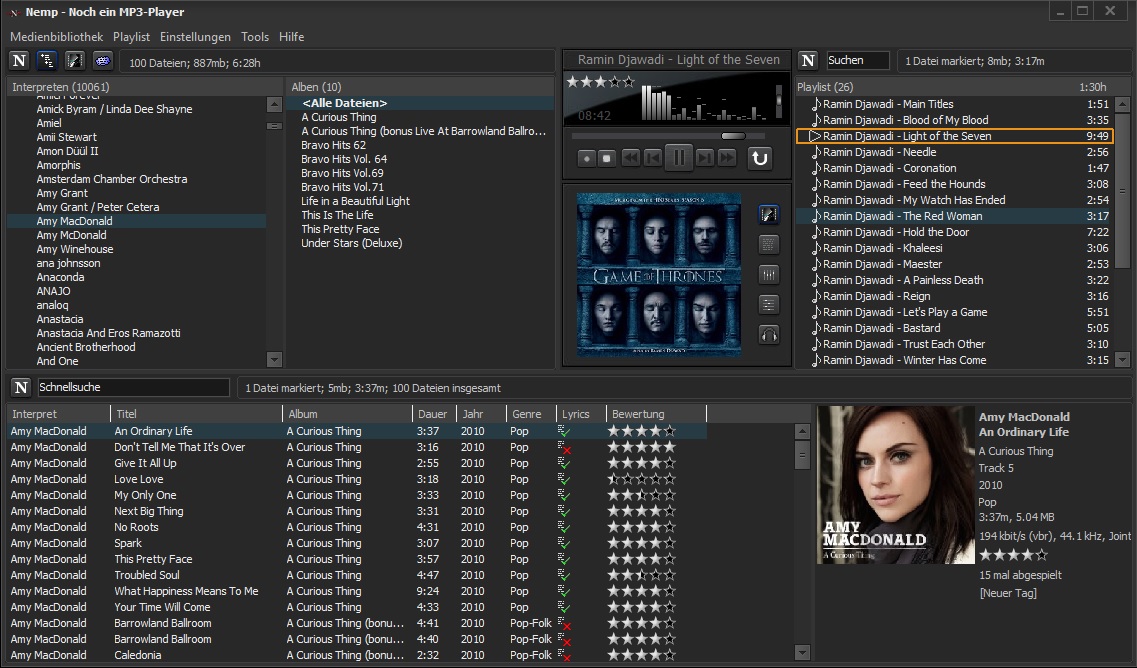
Task: Click the [Neuer Tag] link
Action: [1008, 593]
